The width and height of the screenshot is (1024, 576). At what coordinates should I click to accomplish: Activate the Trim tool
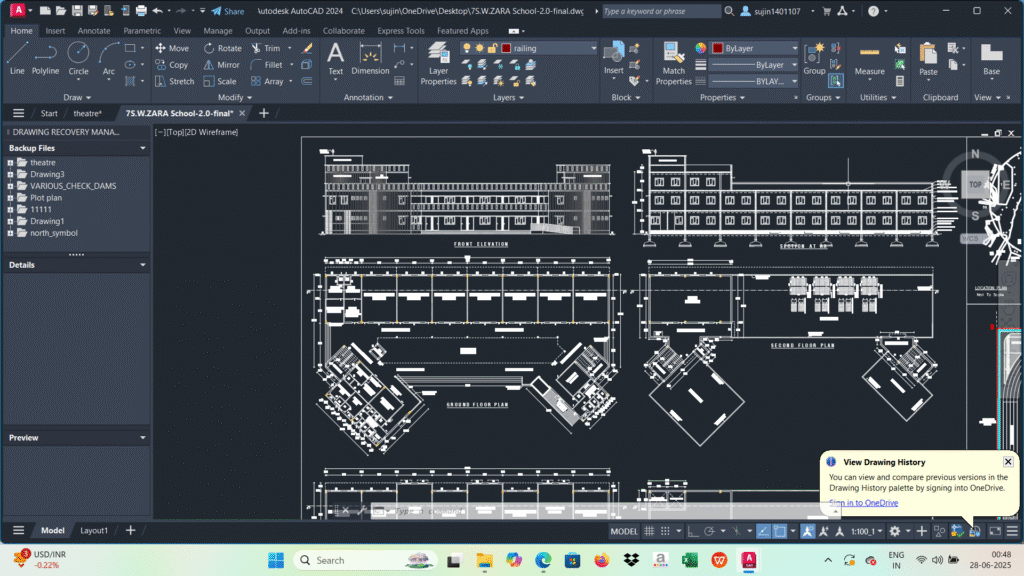[x=266, y=48]
